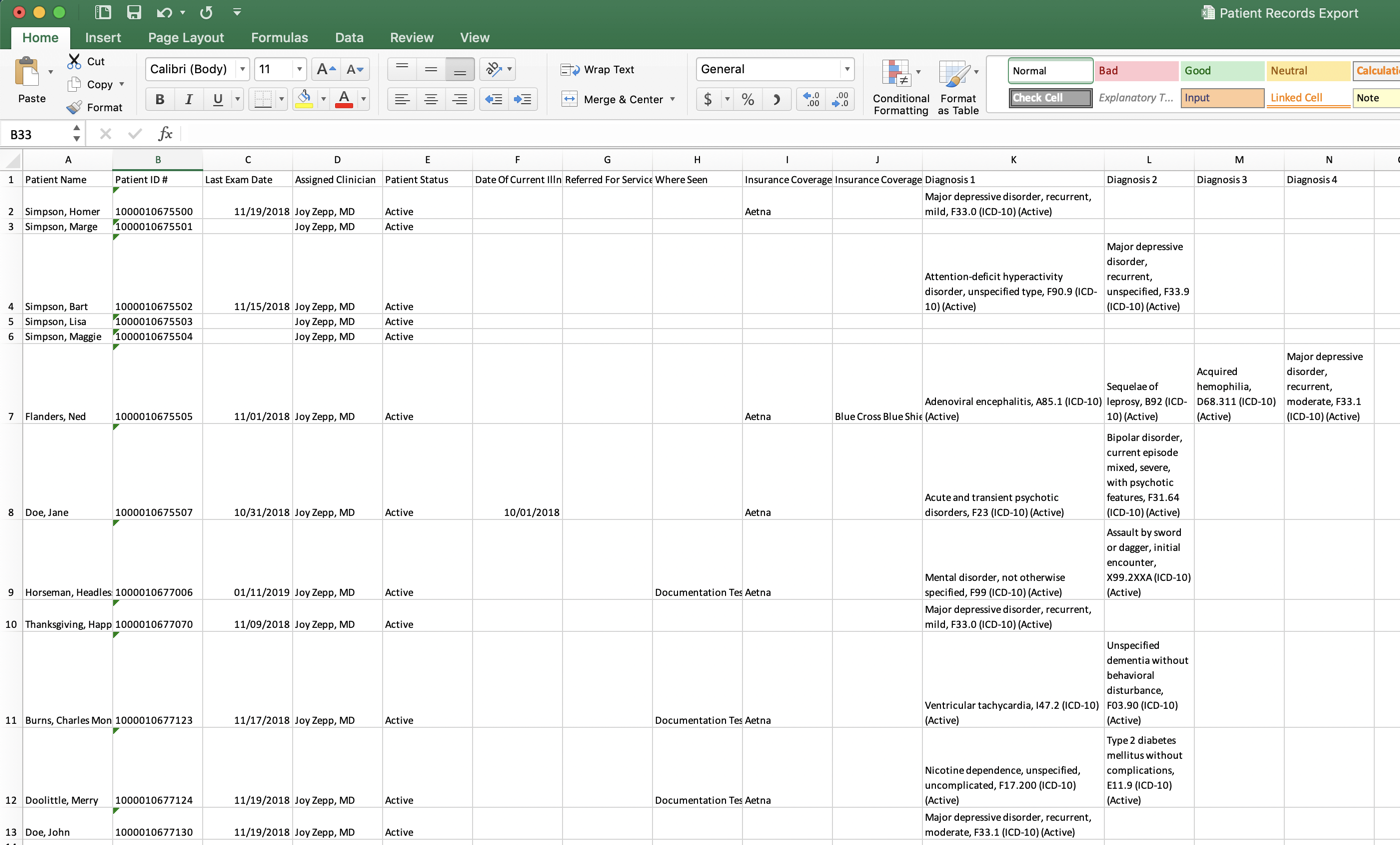Apply the yellow fill color bucket

[304, 100]
